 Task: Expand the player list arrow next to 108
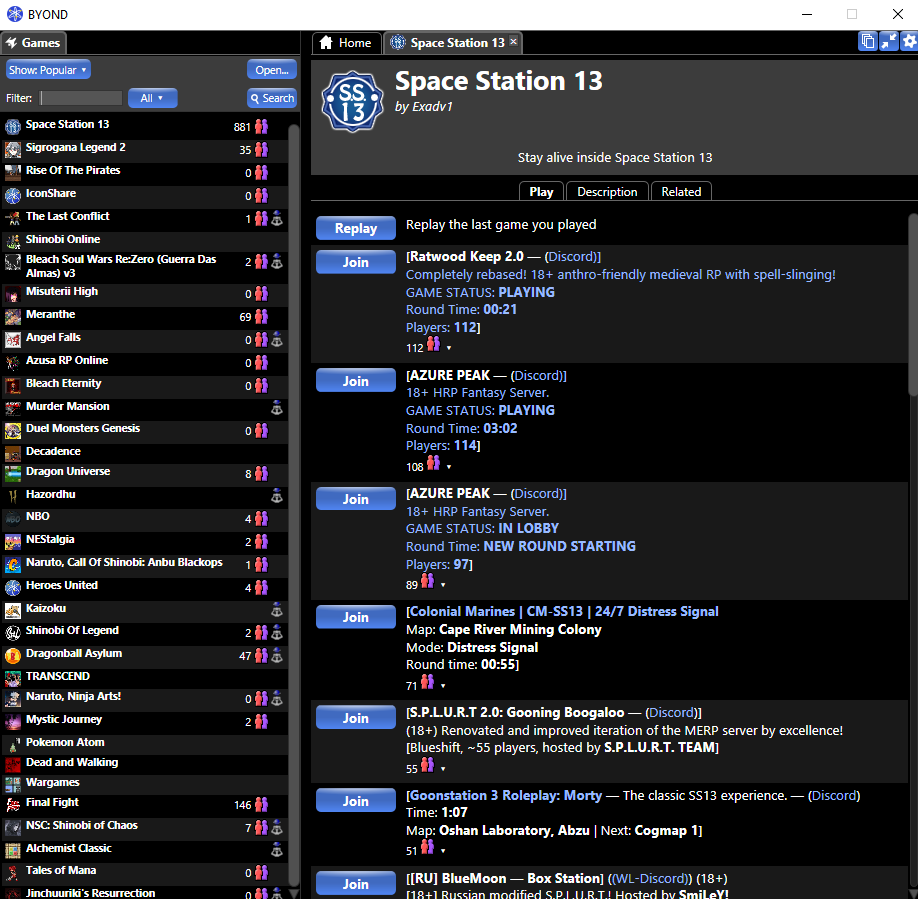point(449,466)
